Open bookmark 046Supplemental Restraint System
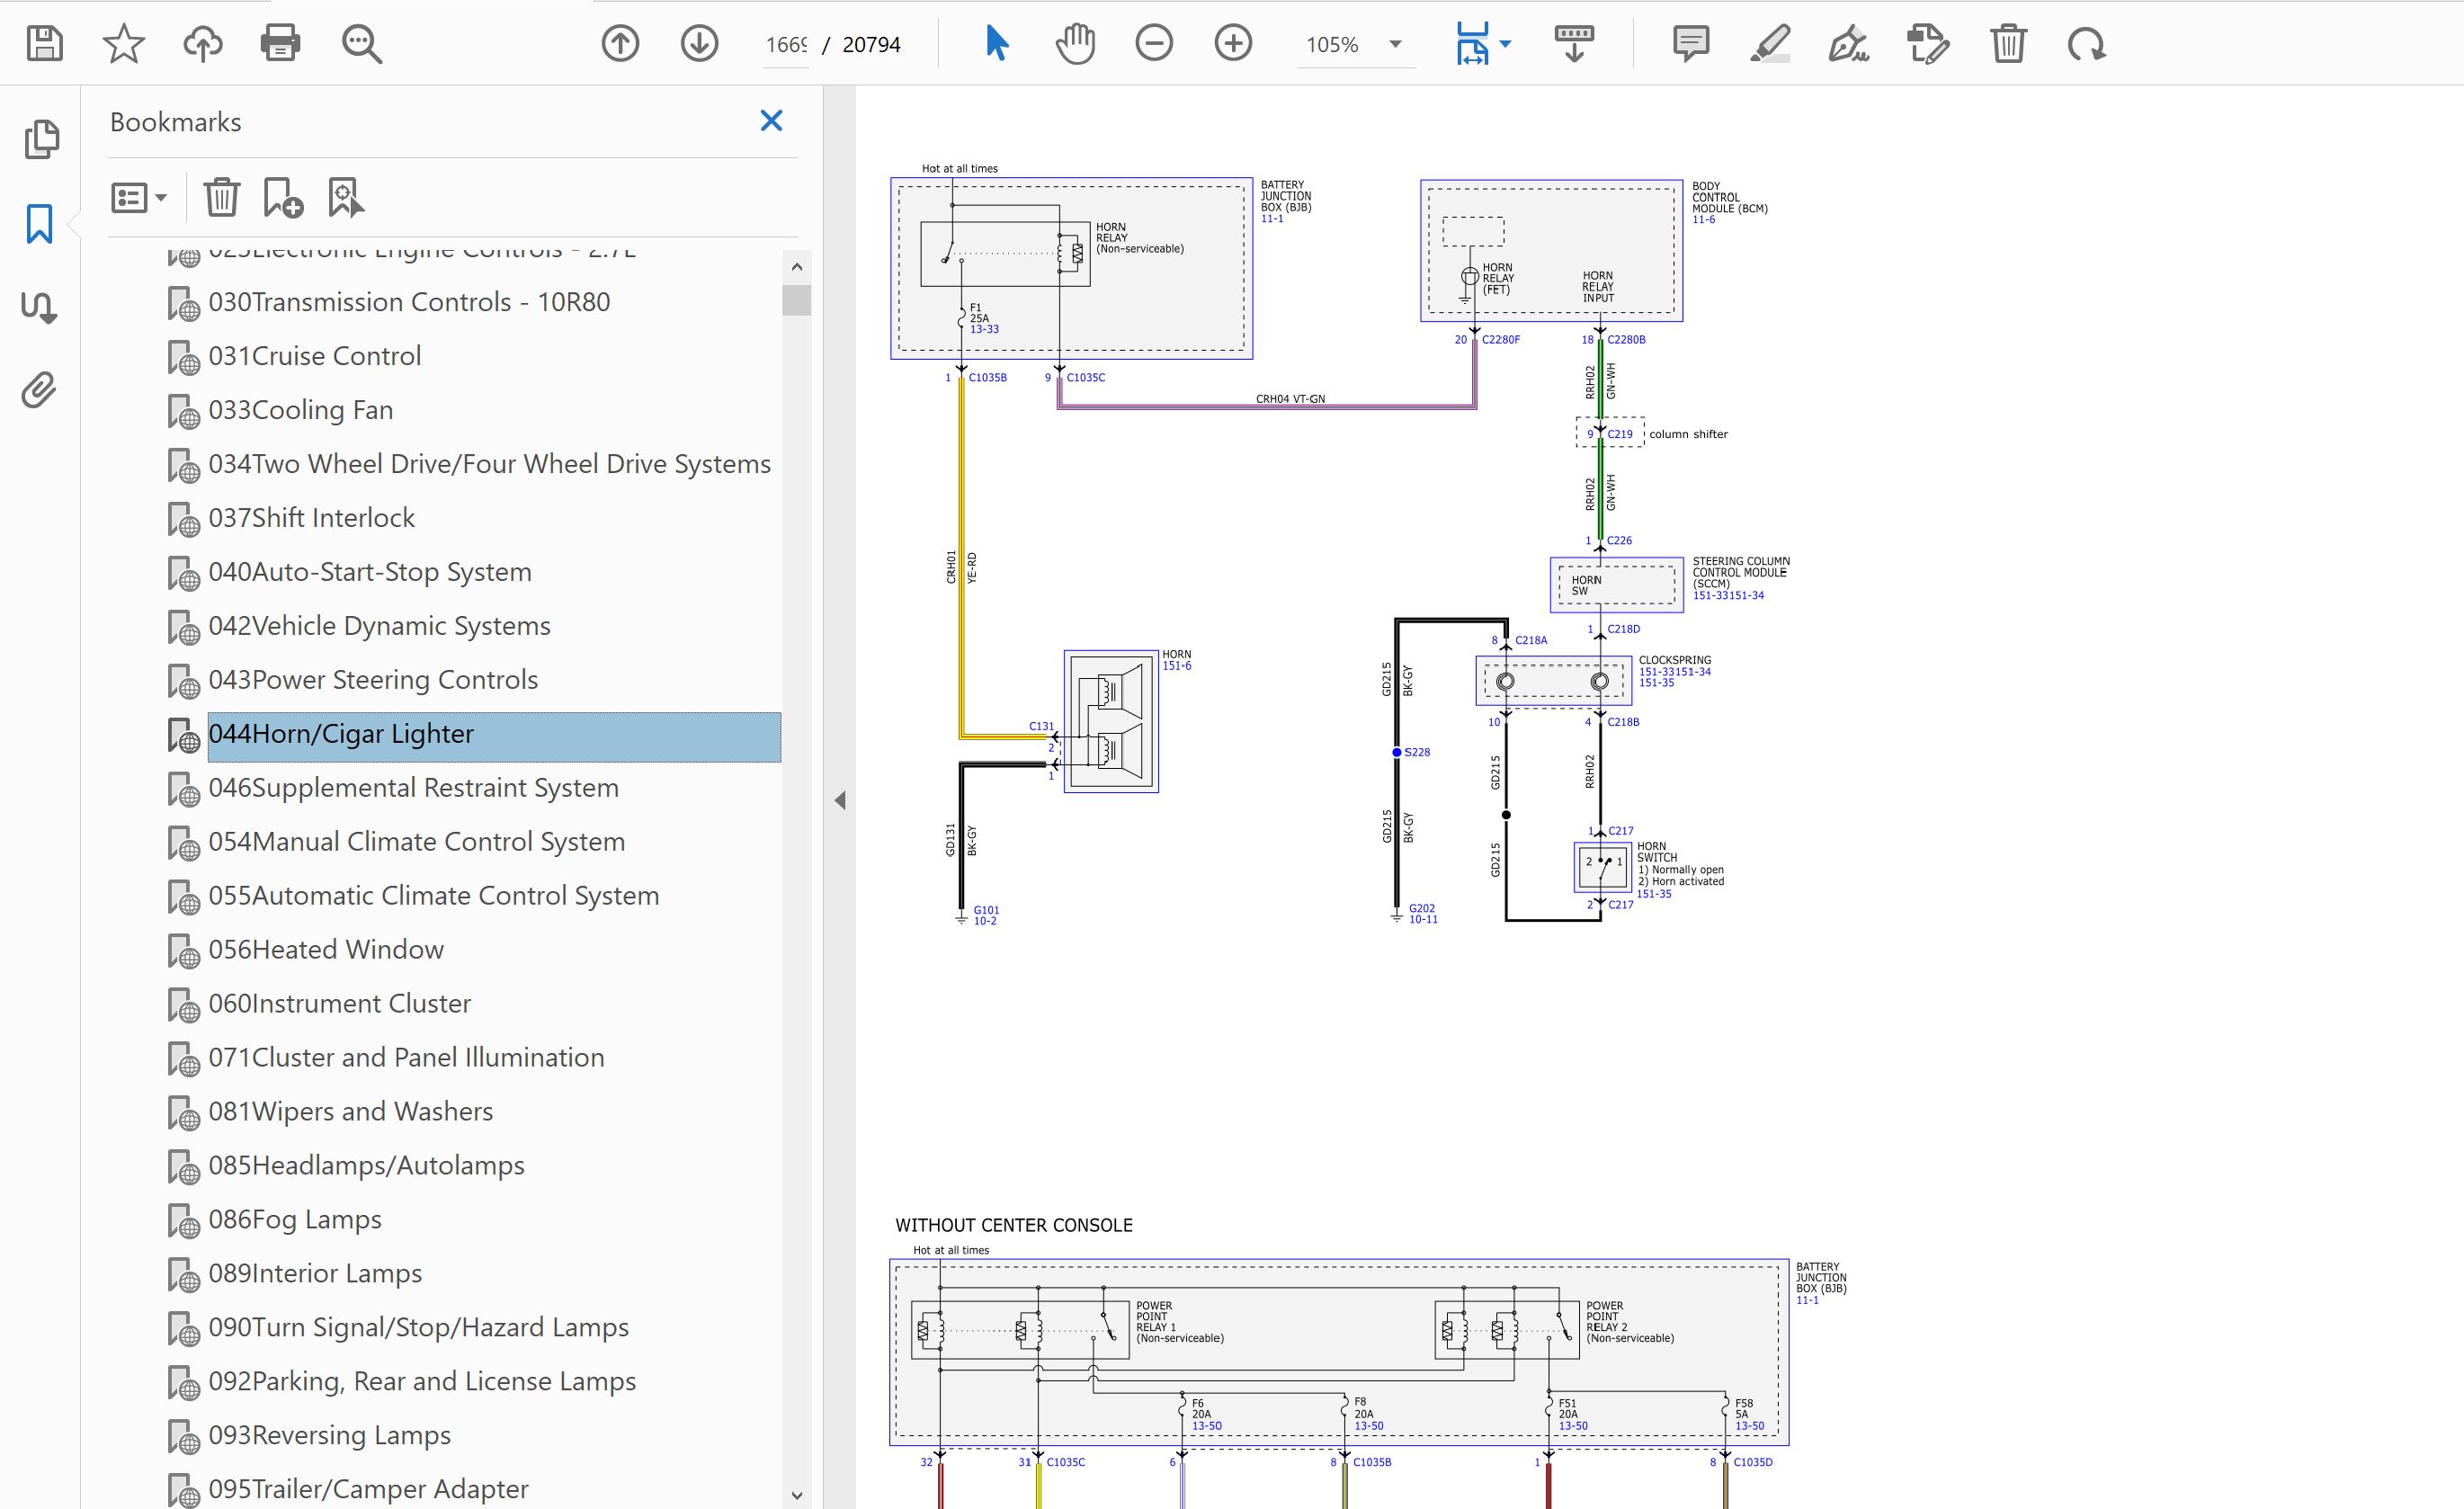The height and width of the screenshot is (1509, 2464). [413, 788]
